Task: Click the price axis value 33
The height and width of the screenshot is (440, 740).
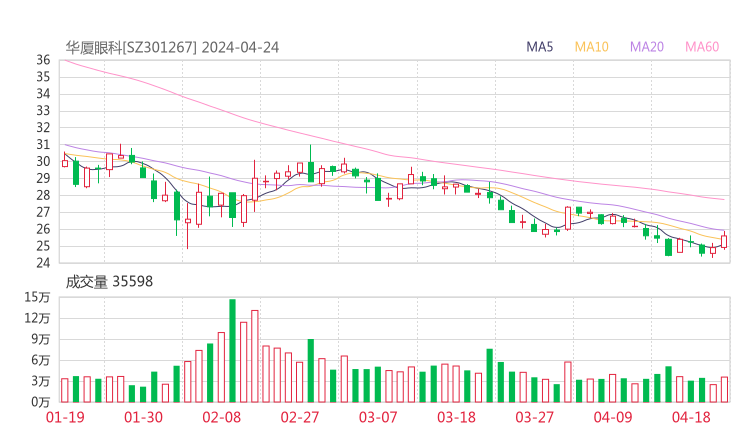Action: coord(43,111)
